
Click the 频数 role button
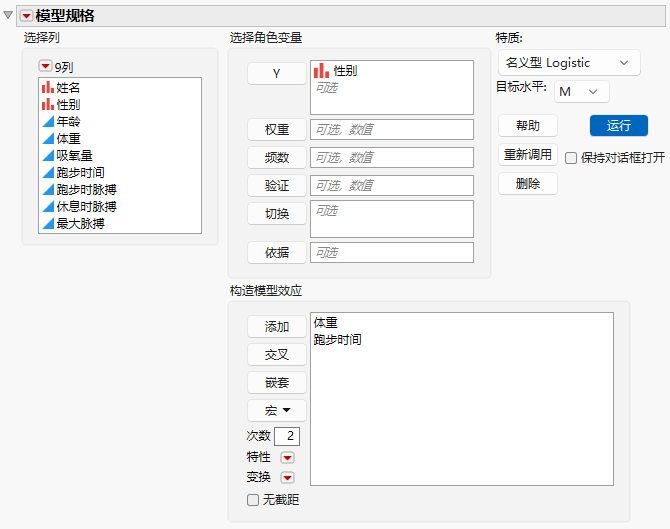click(276, 158)
